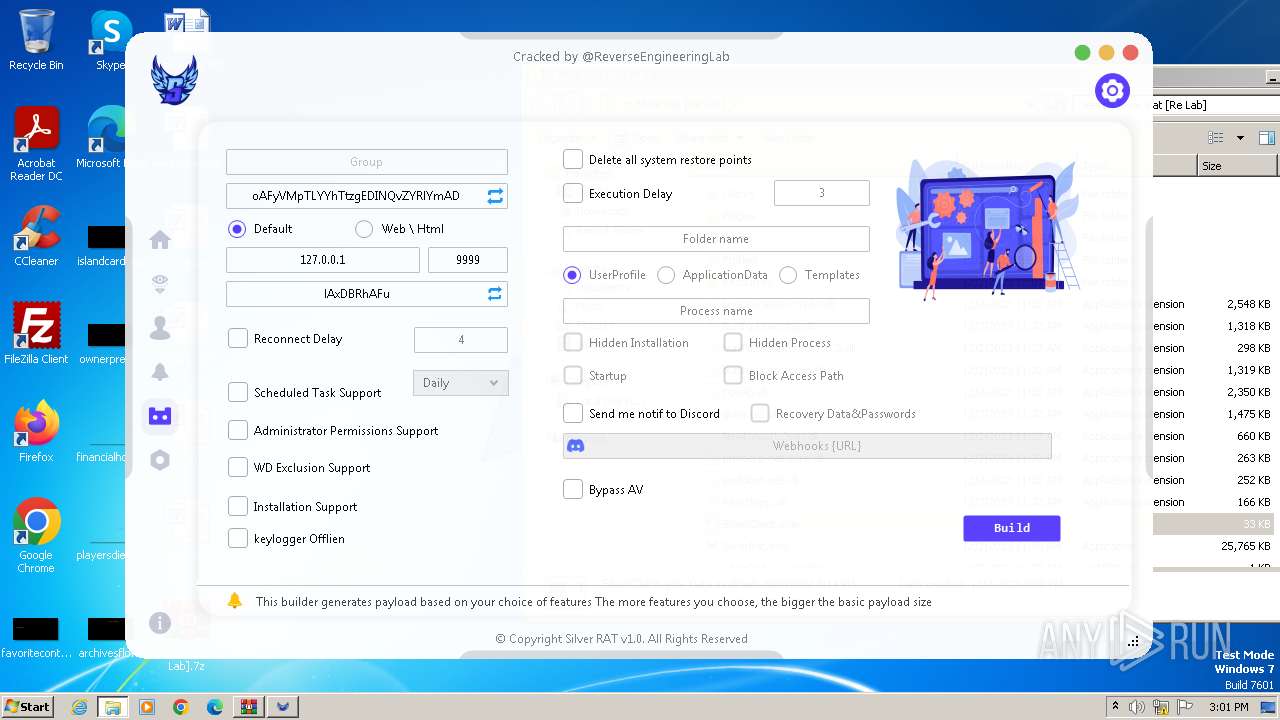Regenerate the oAFyVMpTLYYh key with refresh icon
Screen dimensions: 1280x720
point(495,196)
